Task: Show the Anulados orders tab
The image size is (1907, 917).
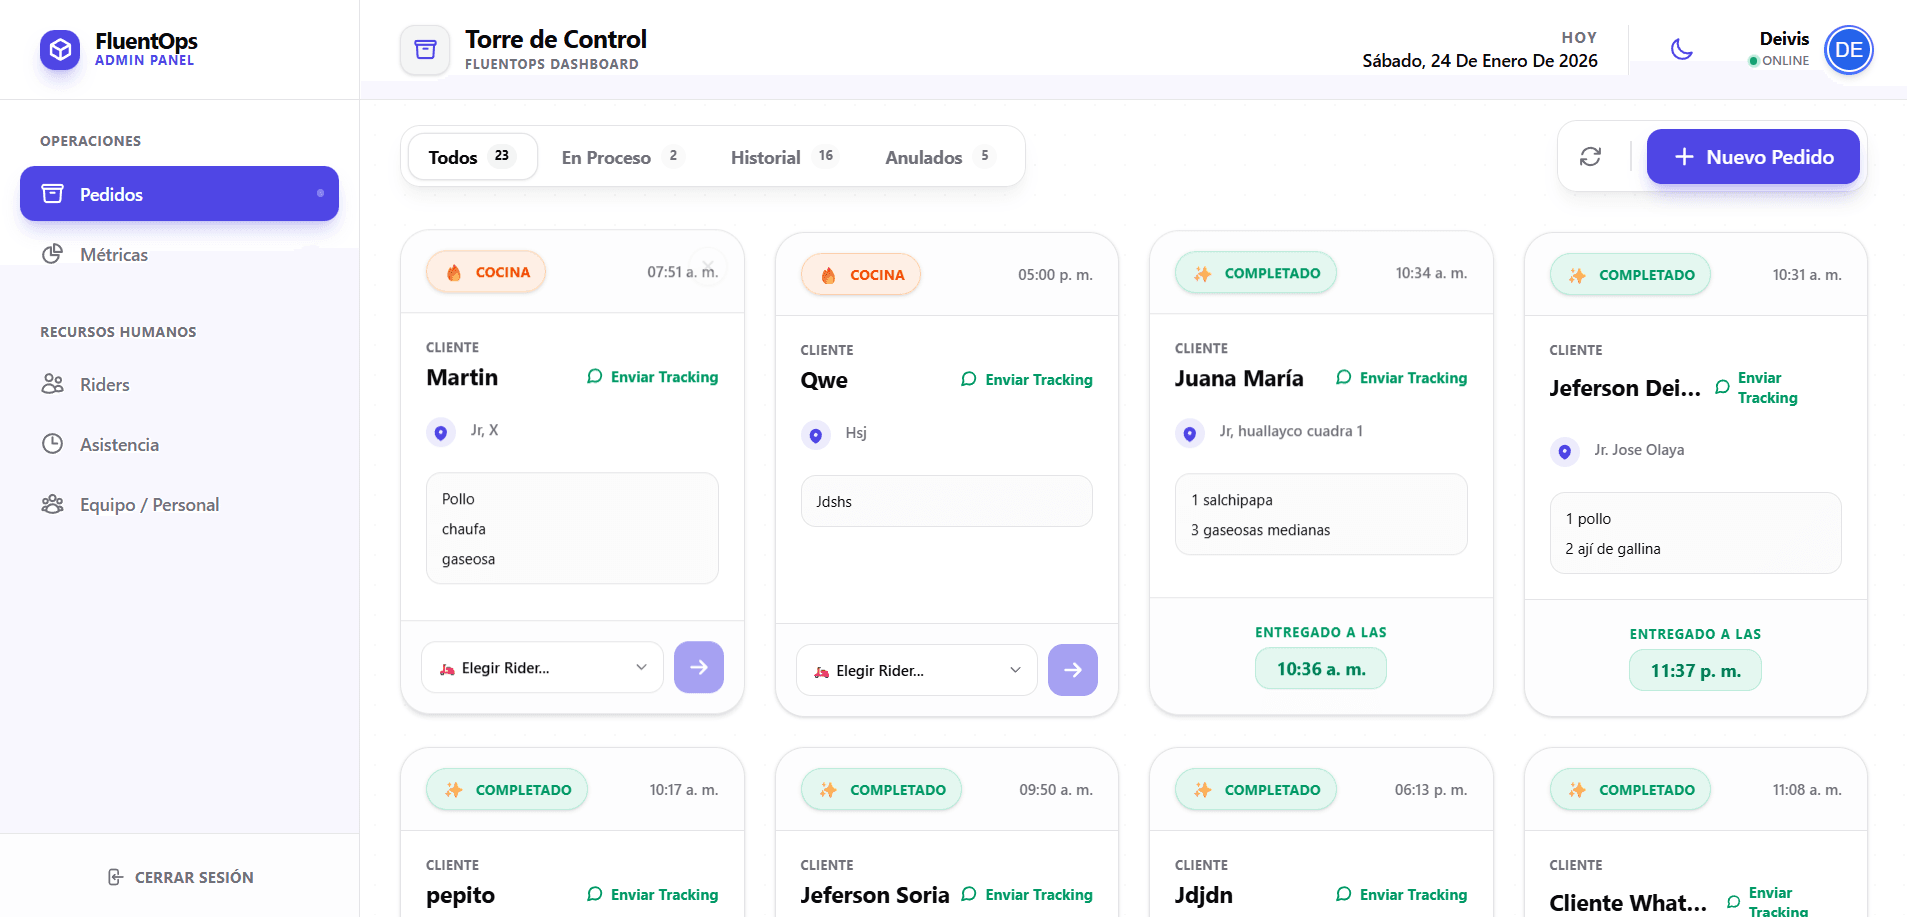Action: point(937,157)
